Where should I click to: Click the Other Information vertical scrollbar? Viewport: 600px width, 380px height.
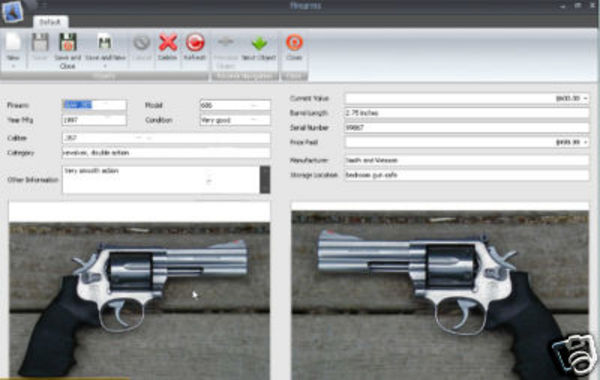[265, 179]
